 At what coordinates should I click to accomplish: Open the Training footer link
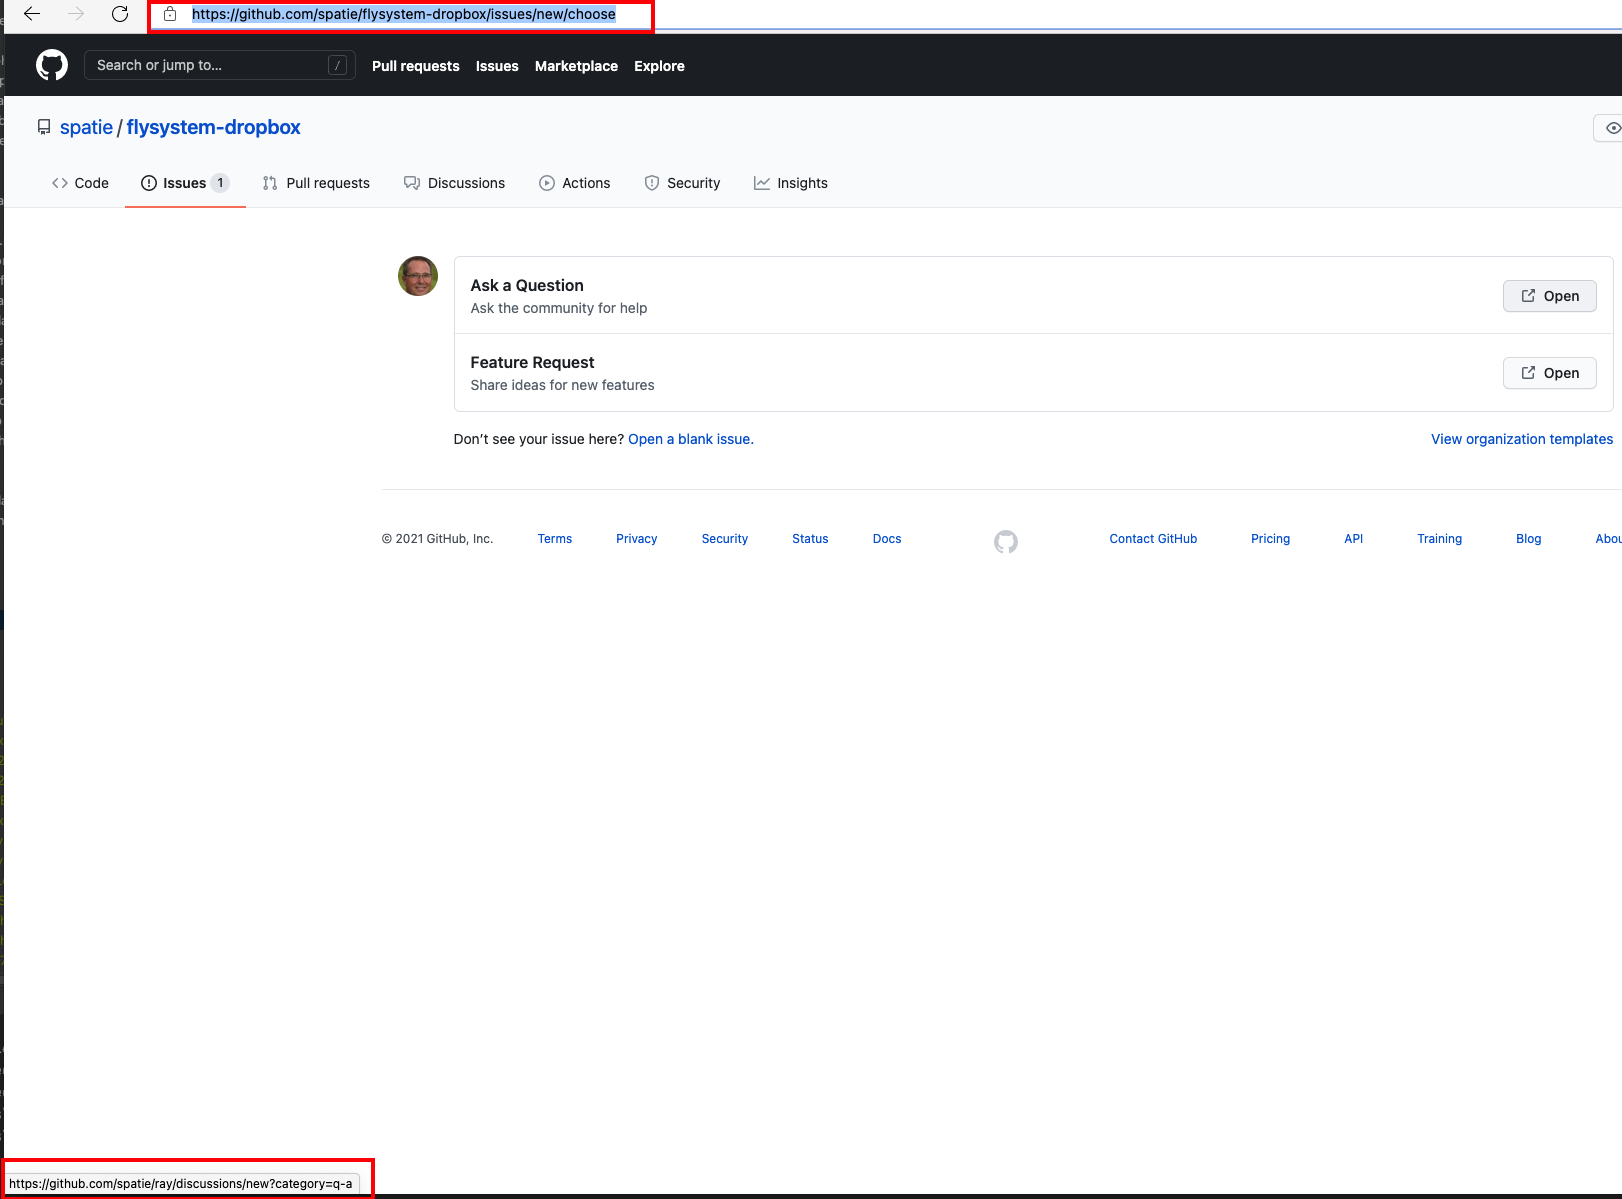click(x=1439, y=539)
